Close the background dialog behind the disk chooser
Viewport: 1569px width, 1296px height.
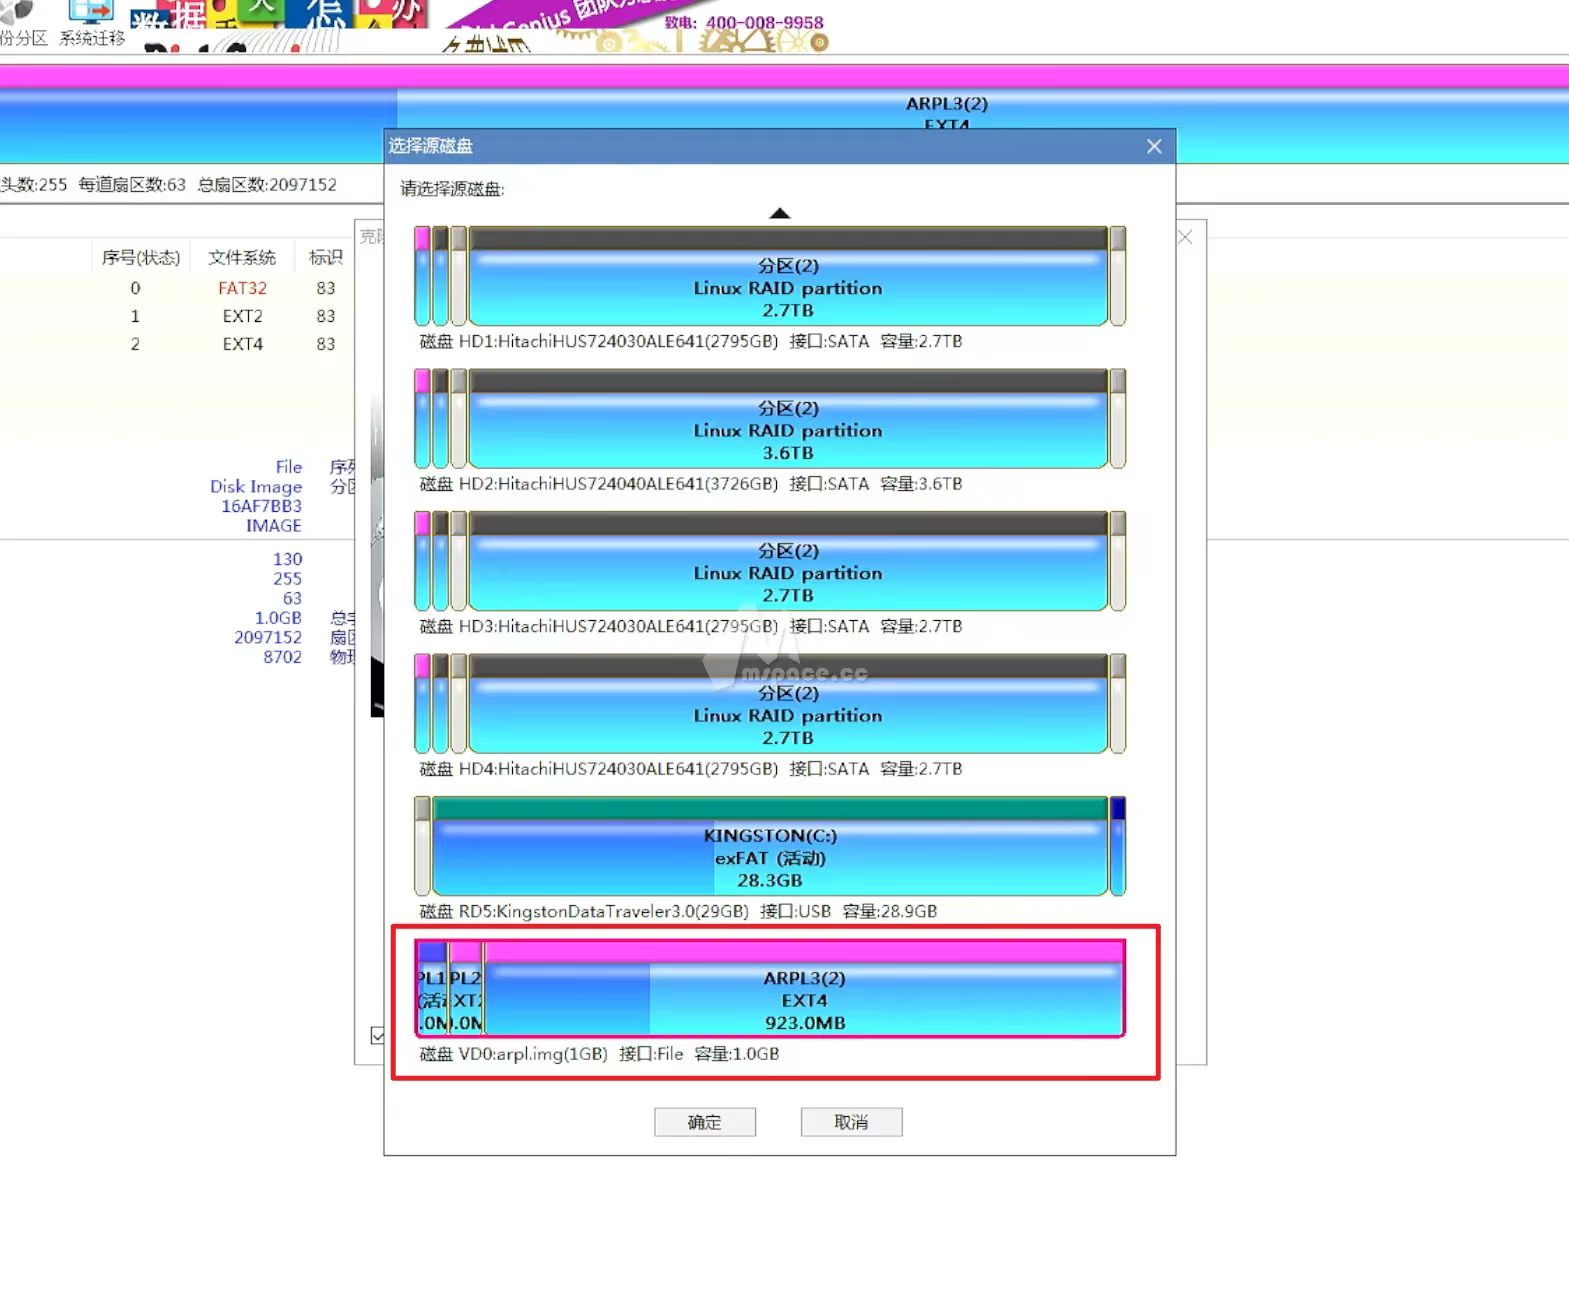click(x=1186, y=237)
